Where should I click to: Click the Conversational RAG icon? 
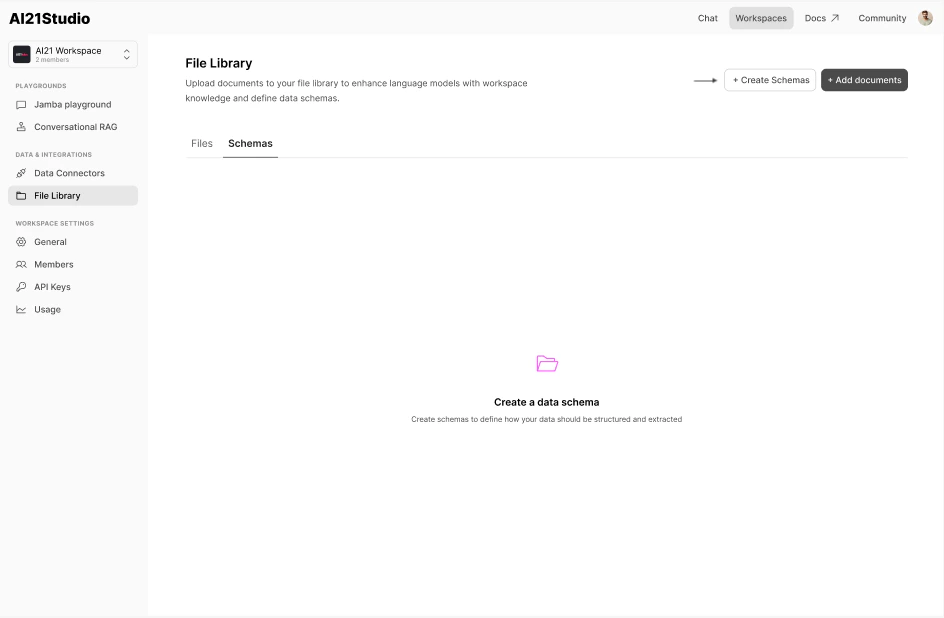point(22,126)
